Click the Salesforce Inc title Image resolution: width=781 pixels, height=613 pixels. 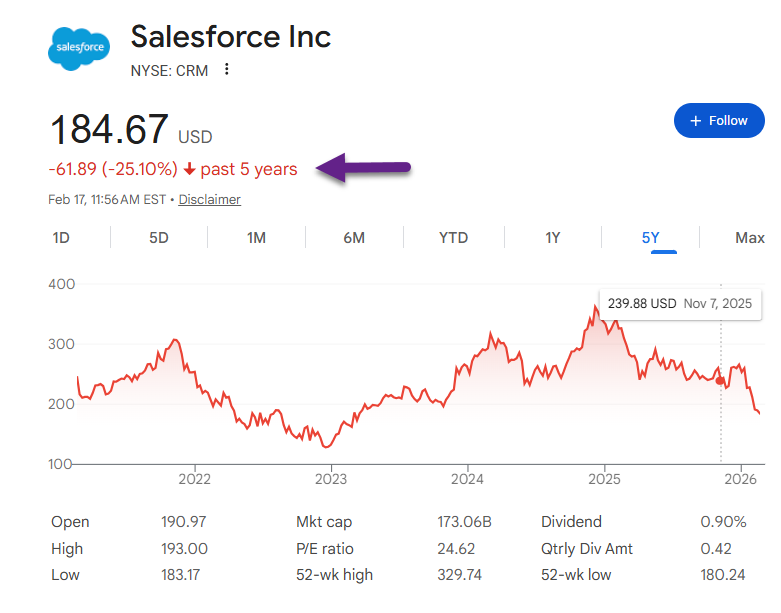(x=231, y=37)
